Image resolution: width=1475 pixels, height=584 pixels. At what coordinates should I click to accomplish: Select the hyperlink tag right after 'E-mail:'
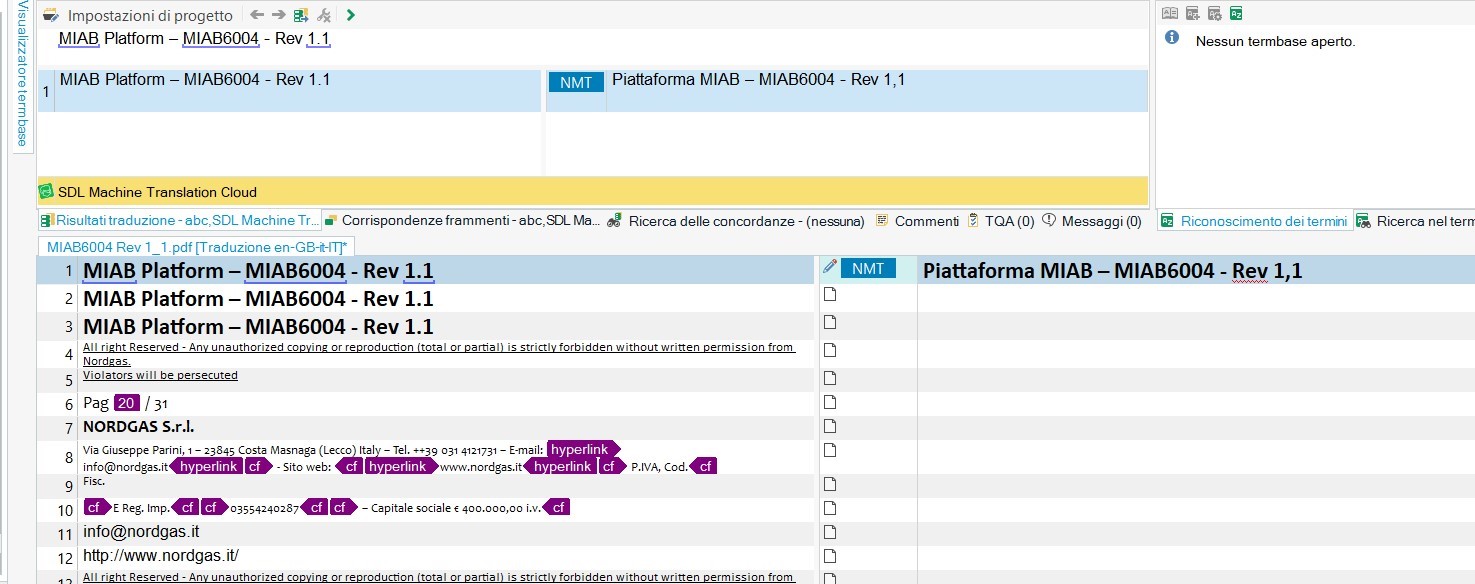(583, 450)
